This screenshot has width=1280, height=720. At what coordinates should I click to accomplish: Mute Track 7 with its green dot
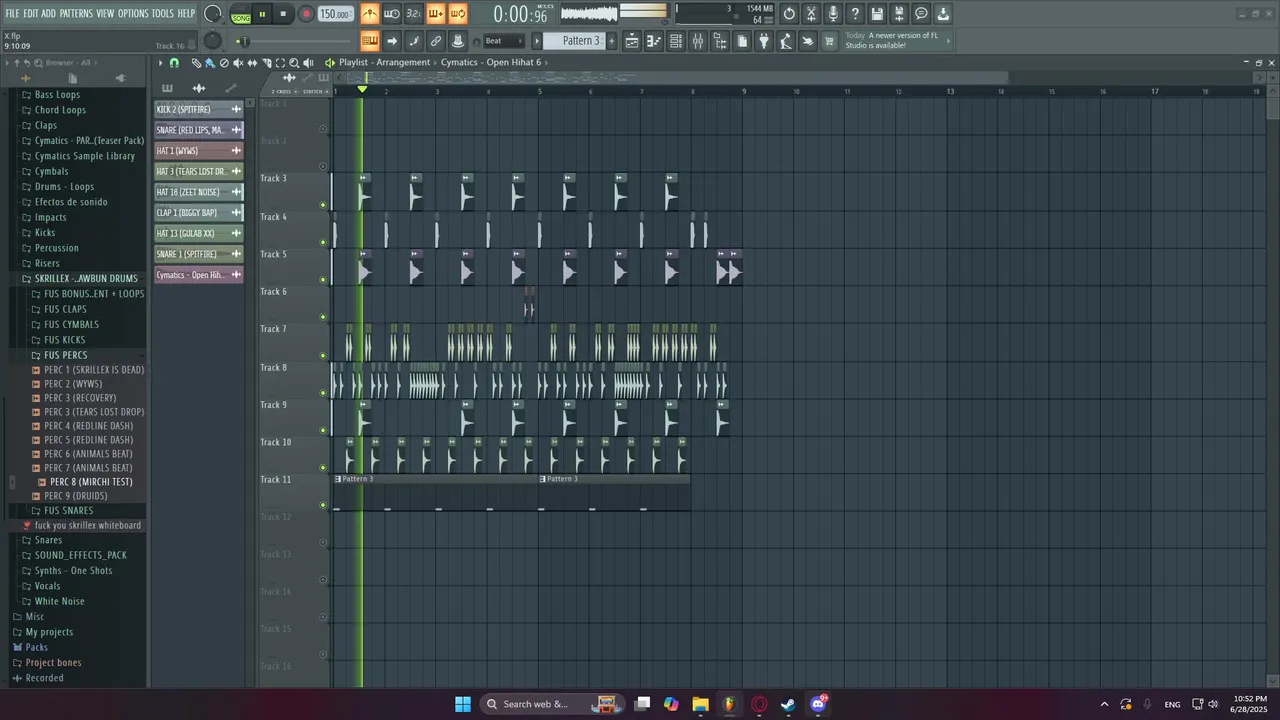pos(323,355)
